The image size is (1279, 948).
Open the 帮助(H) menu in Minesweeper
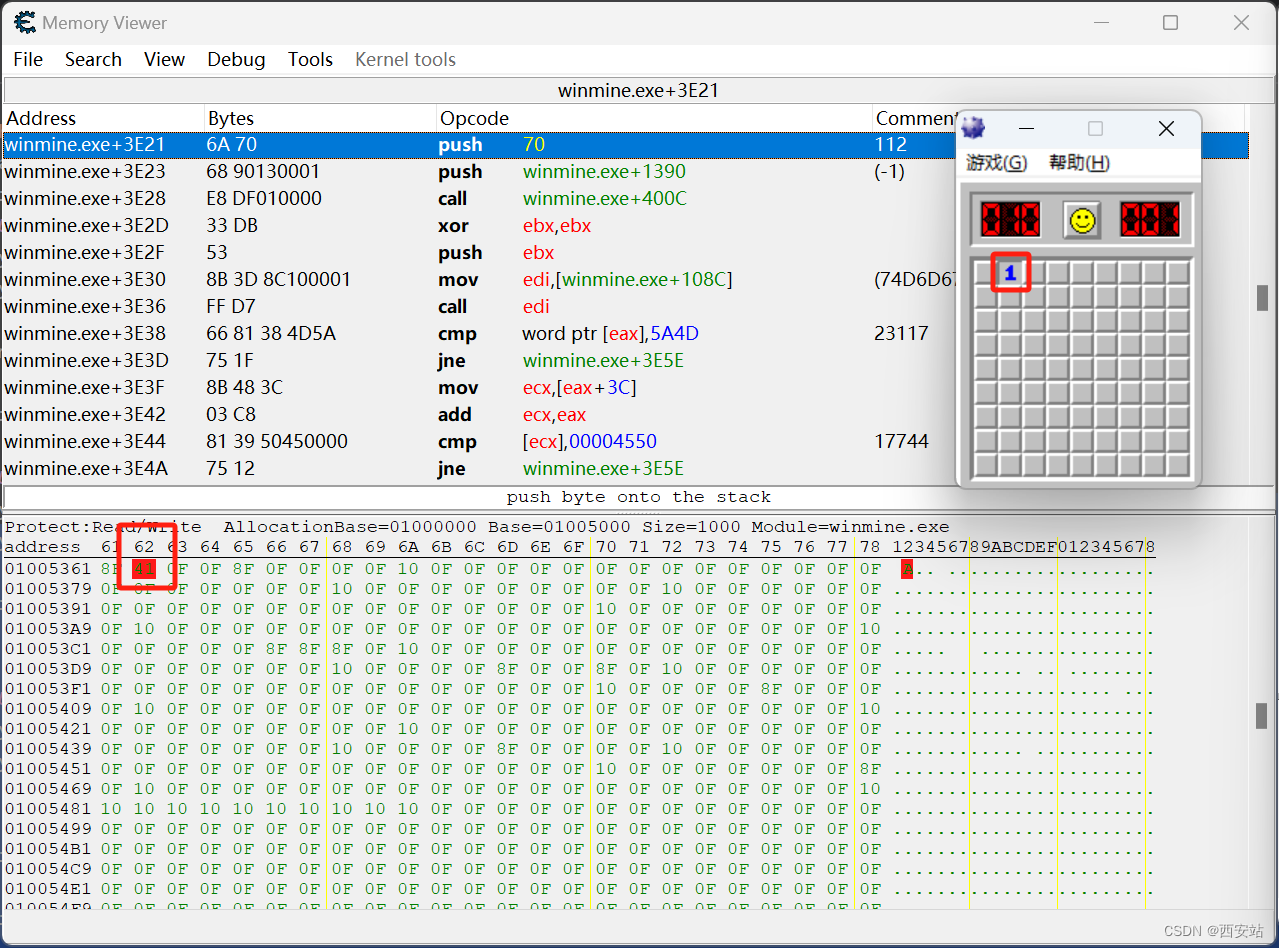(1079, 163)
